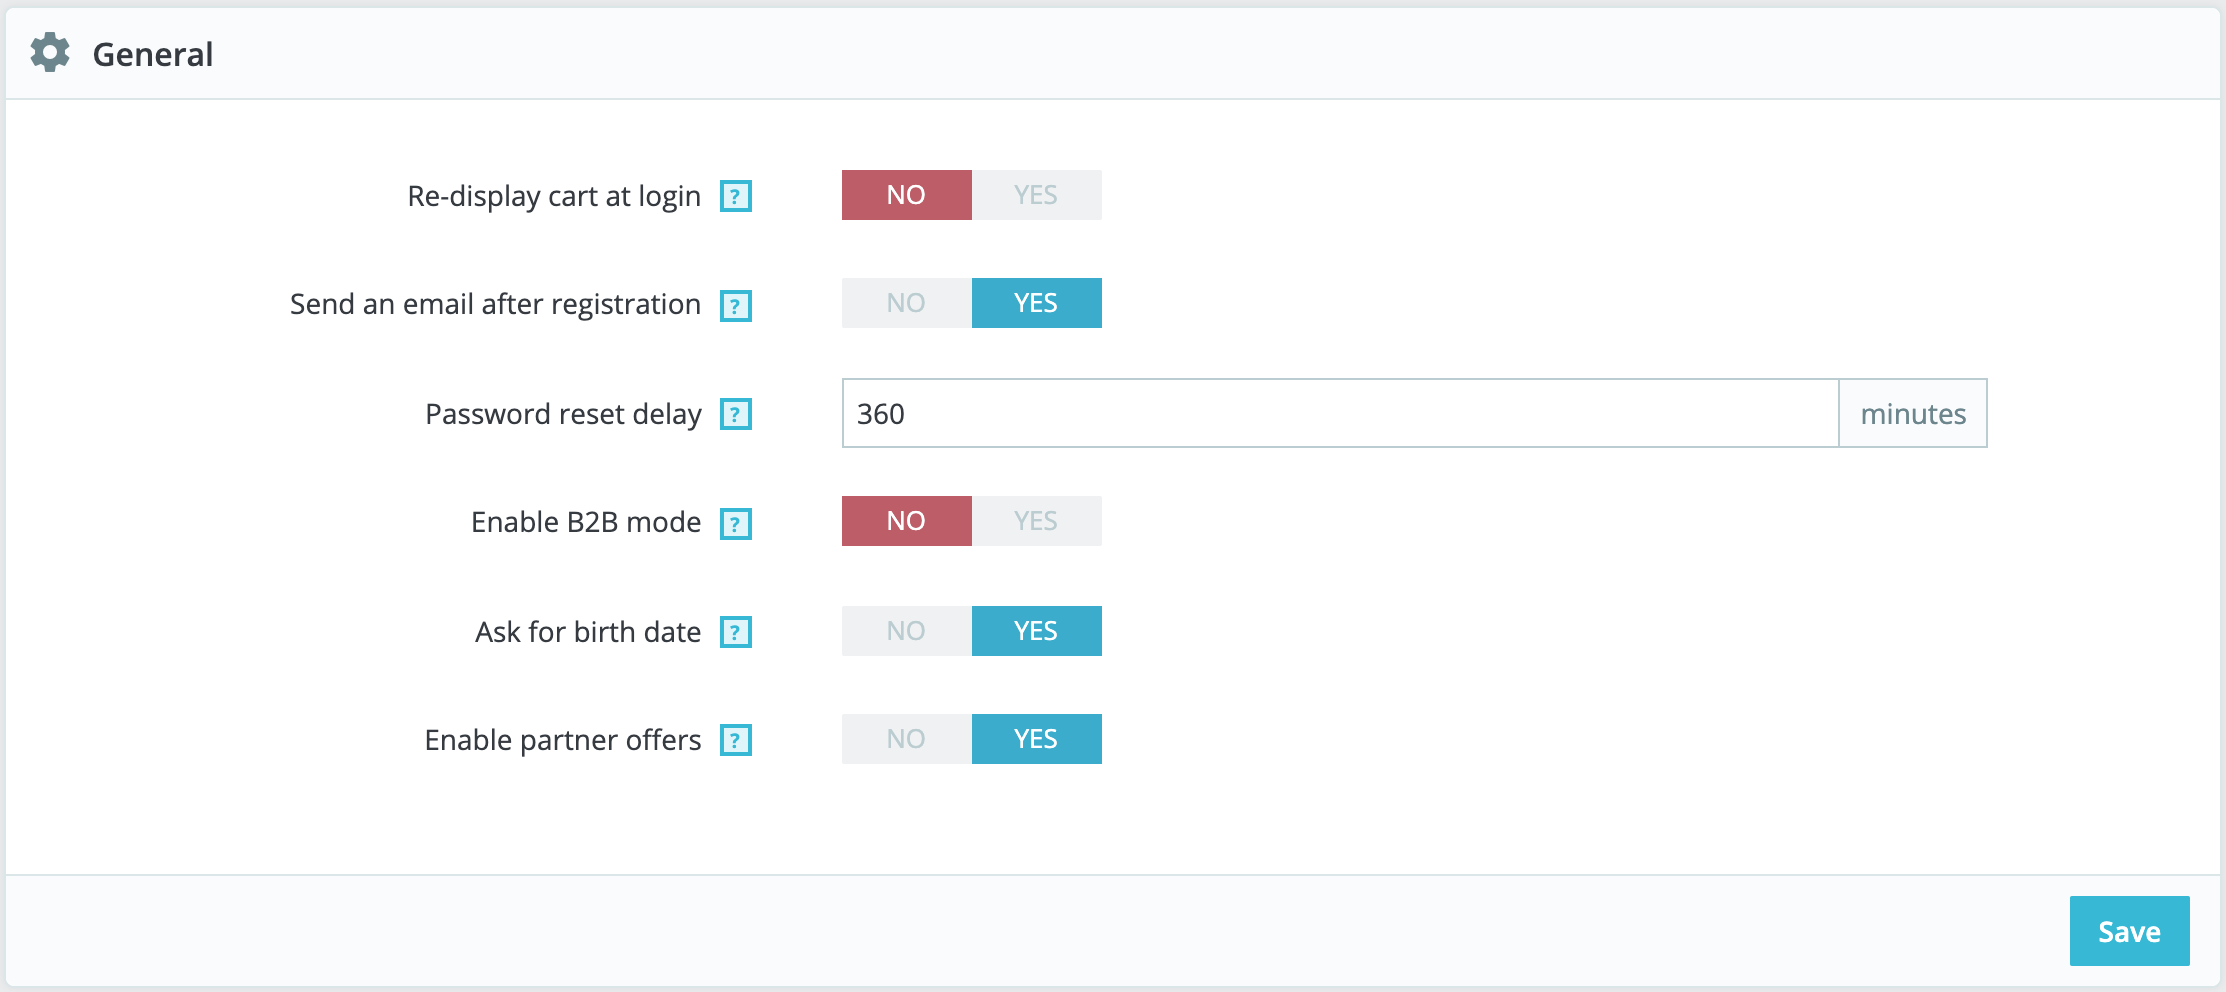Disable Enable partner offers
Image resolution: width=2226 pixels, height=992 pixels.
pos(906,739)
